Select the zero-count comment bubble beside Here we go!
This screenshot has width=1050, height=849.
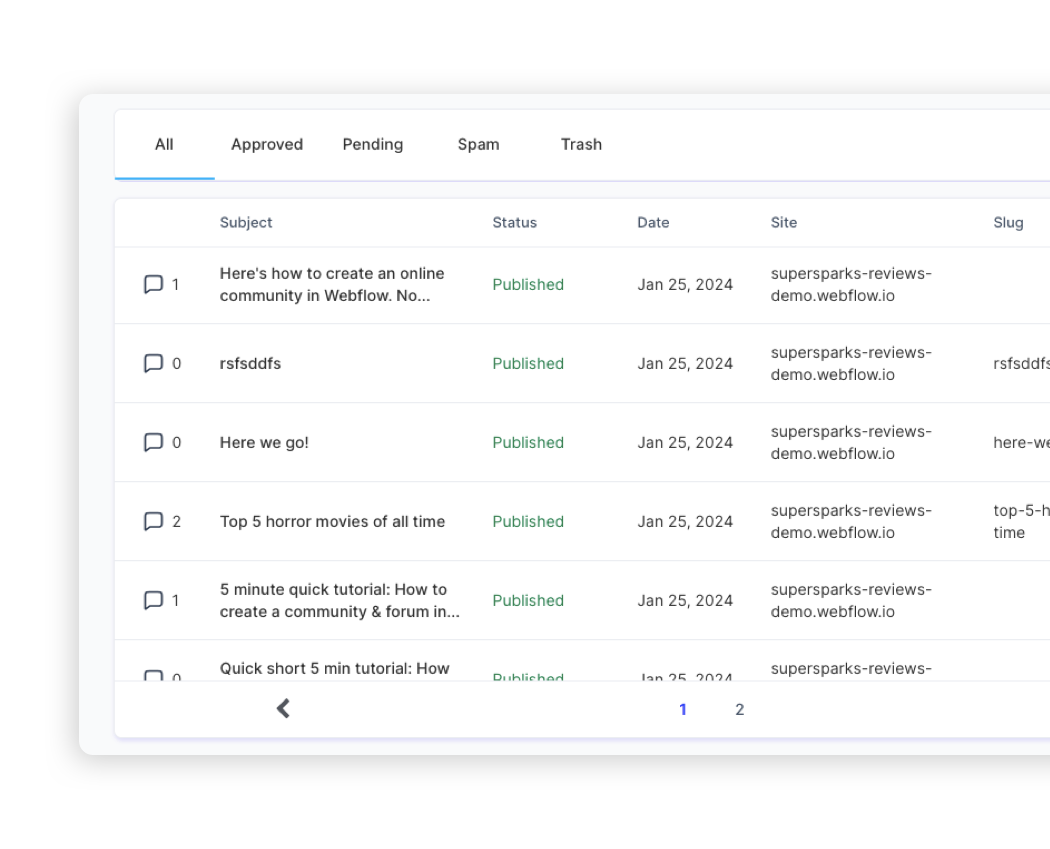[154, 442]
